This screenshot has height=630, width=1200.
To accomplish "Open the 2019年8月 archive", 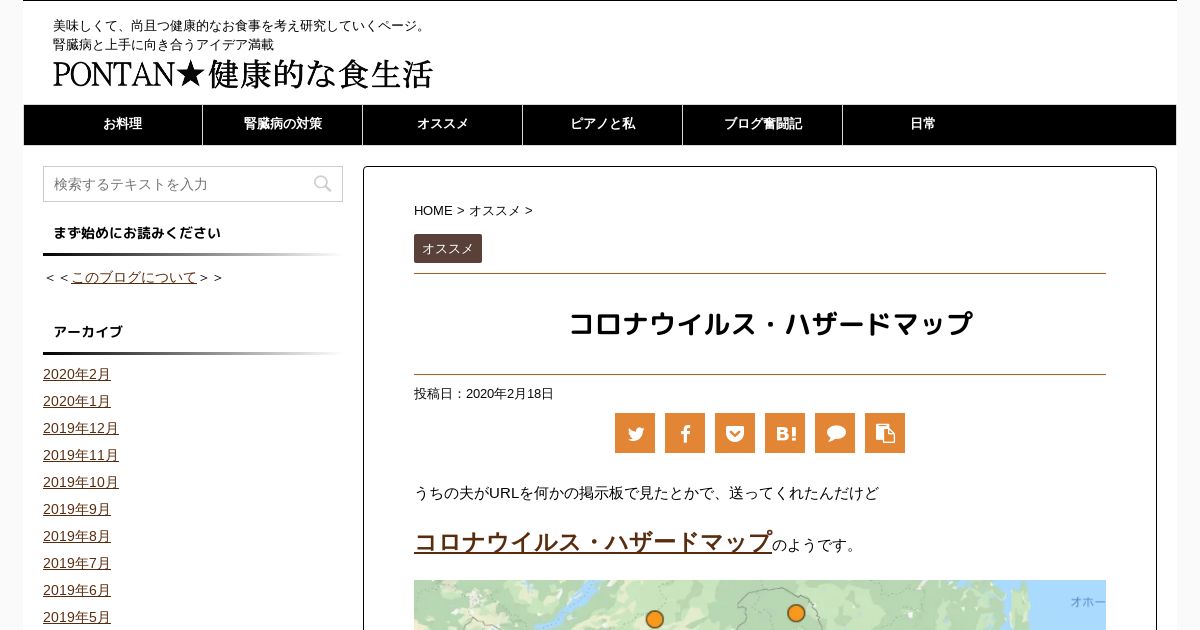I will [x=77, y=536].
